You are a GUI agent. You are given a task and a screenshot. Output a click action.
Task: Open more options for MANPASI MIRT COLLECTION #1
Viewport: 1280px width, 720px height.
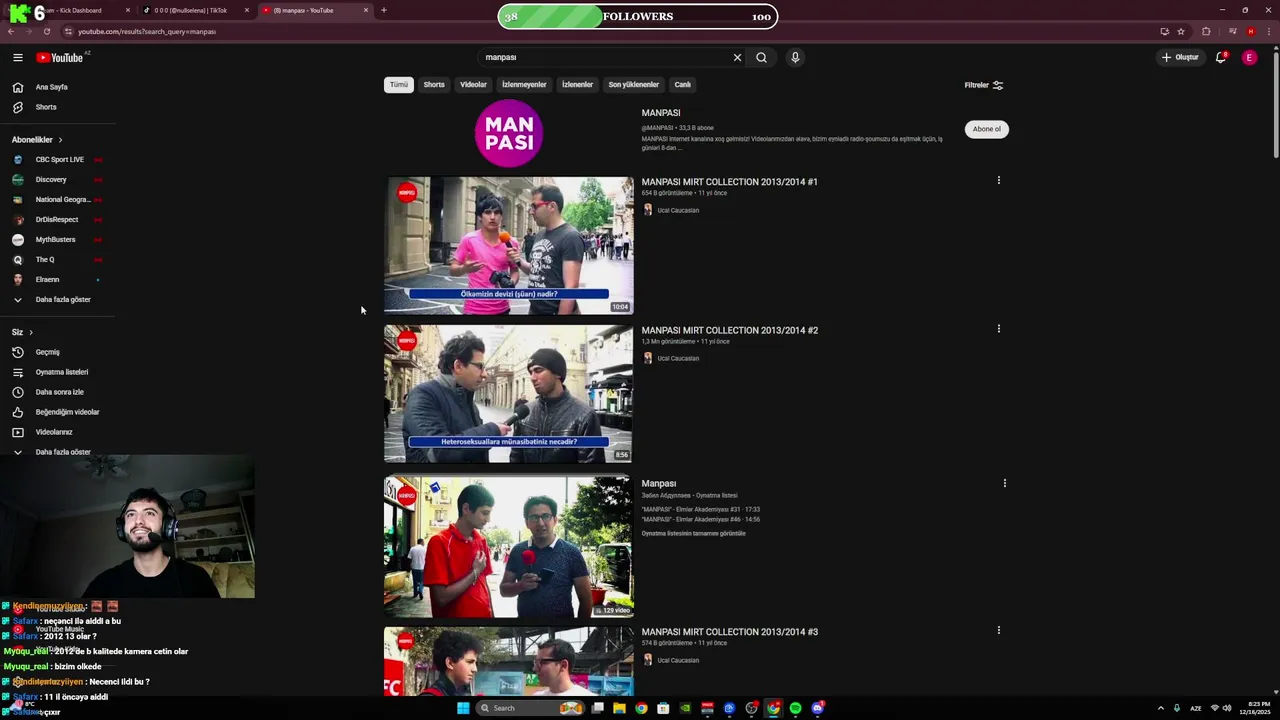[x=998, y=180]
